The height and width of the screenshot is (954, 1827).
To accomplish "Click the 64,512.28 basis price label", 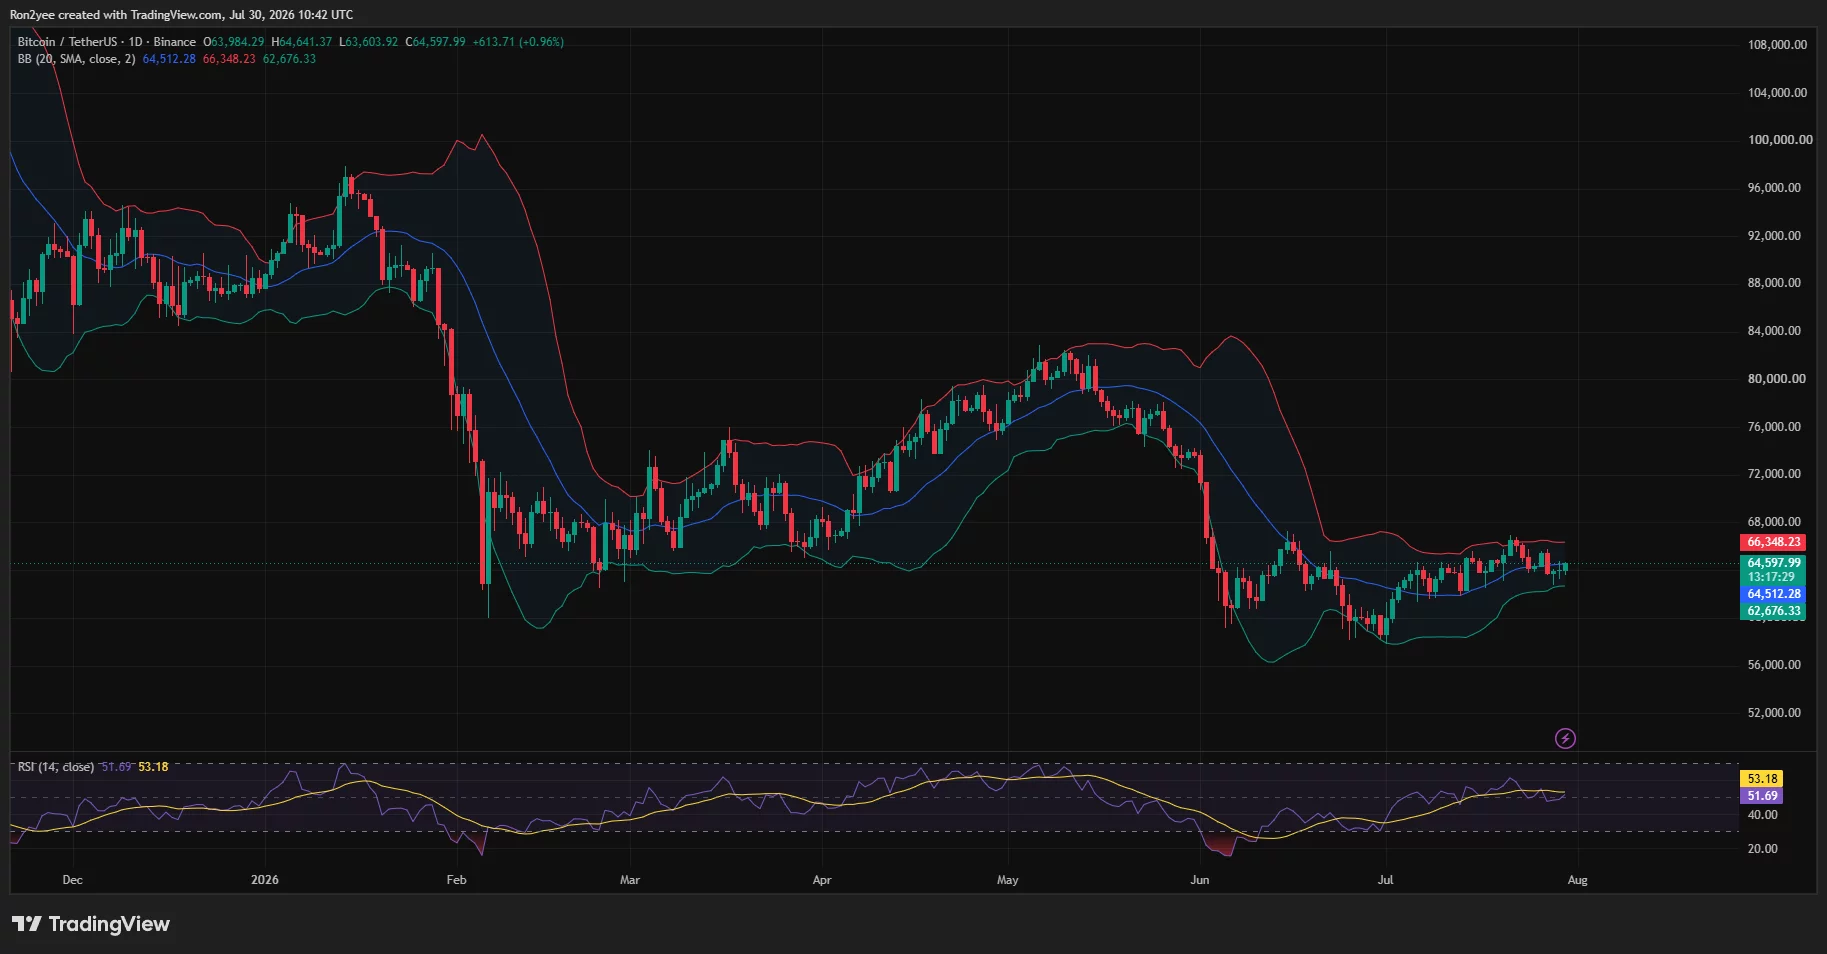I will click(1773, 594).
